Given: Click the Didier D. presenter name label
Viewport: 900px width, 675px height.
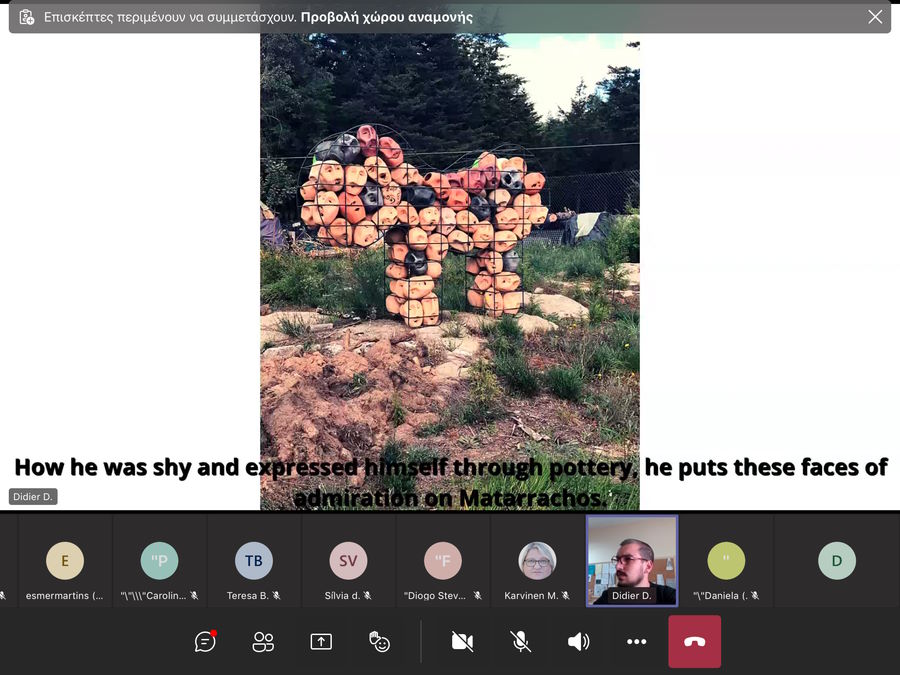Looking at the screenshot, I should [x=33, y=497].
